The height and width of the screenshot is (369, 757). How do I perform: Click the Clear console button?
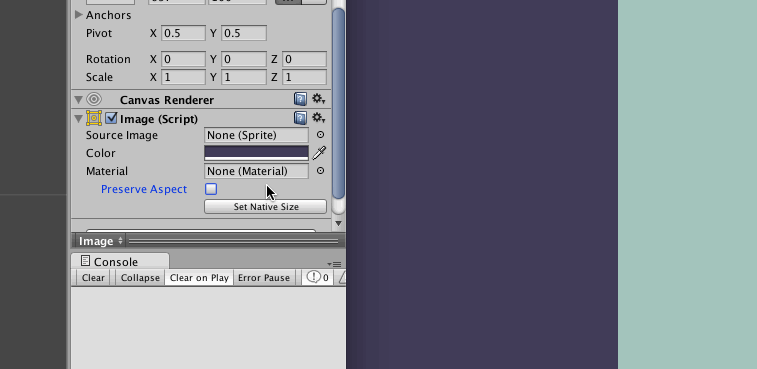tap(93, 278)
